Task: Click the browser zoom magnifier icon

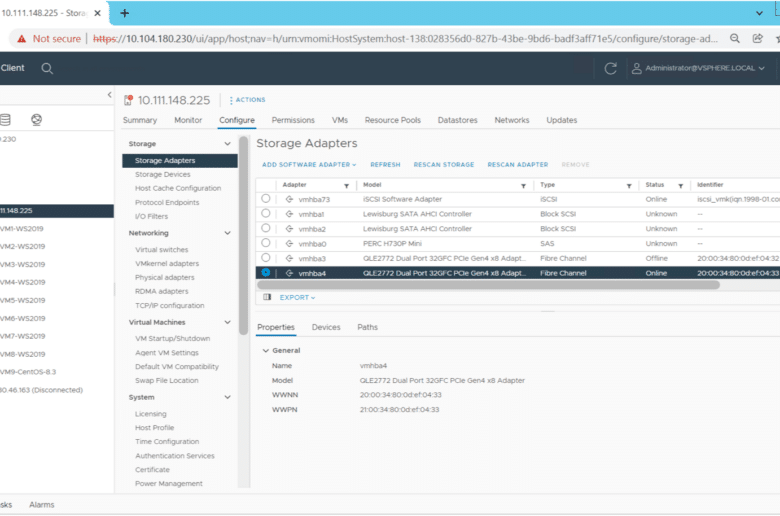Action: (735, 38)
